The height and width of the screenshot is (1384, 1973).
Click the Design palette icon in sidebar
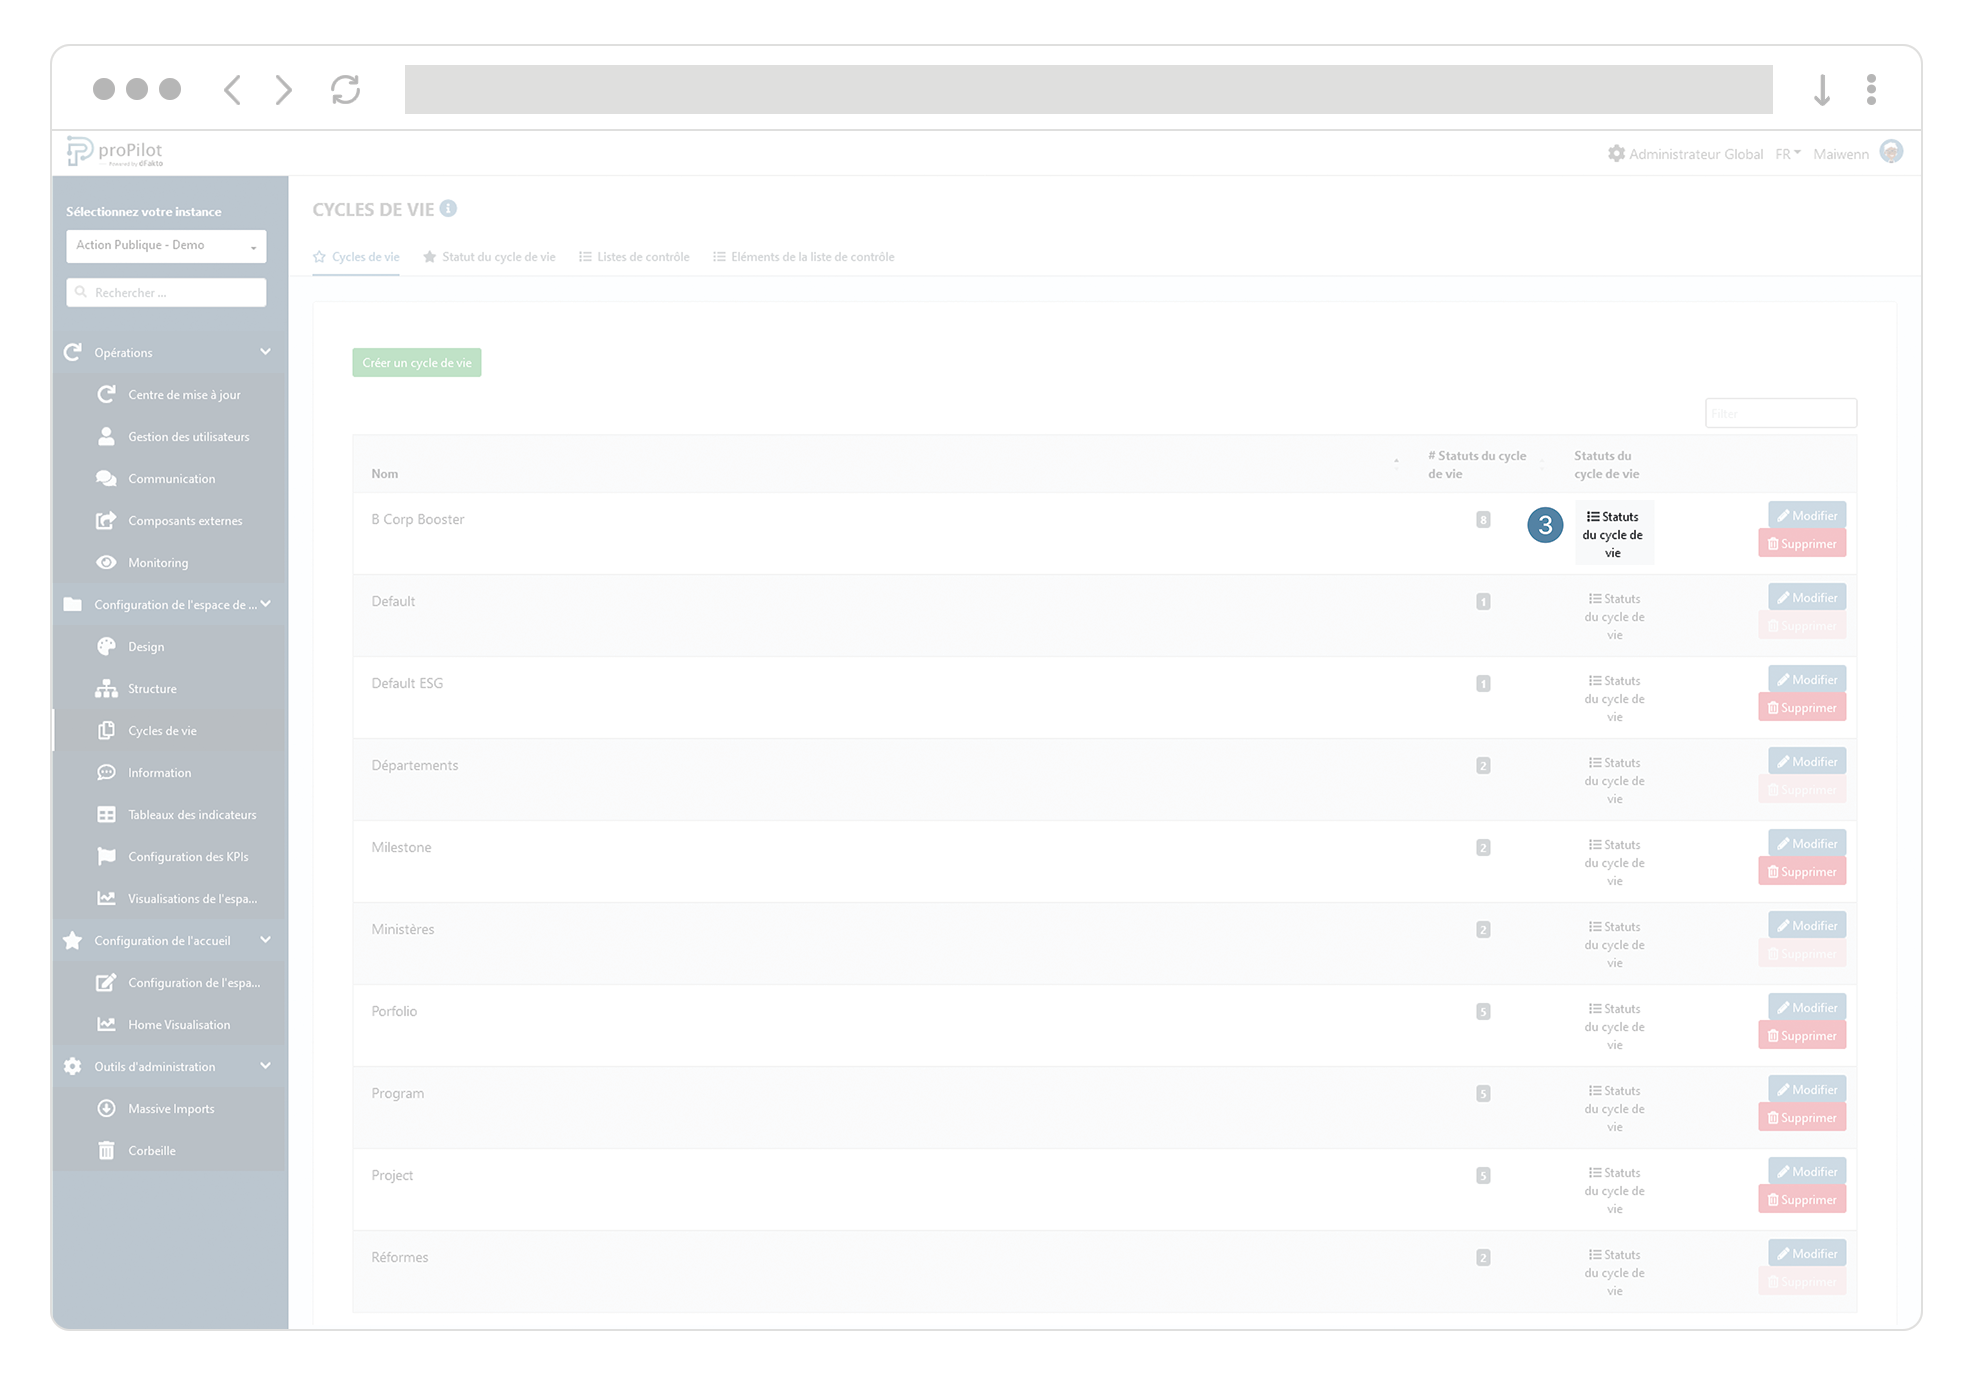coord(106,646)
